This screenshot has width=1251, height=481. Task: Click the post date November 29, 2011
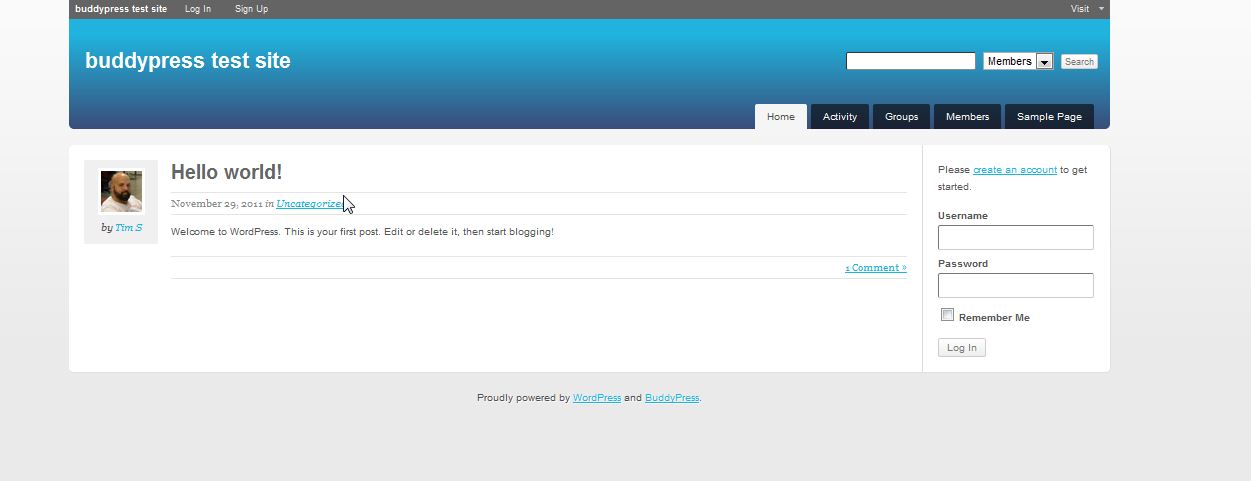click(x=217, y=204)
